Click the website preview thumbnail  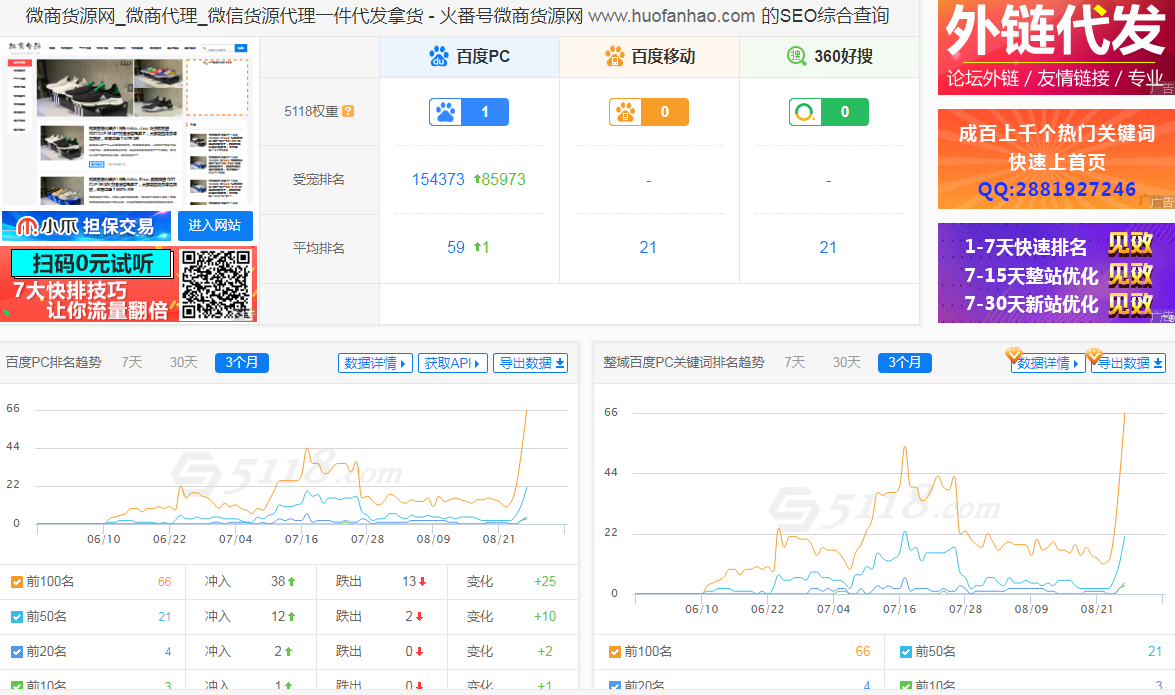point(129,121)
